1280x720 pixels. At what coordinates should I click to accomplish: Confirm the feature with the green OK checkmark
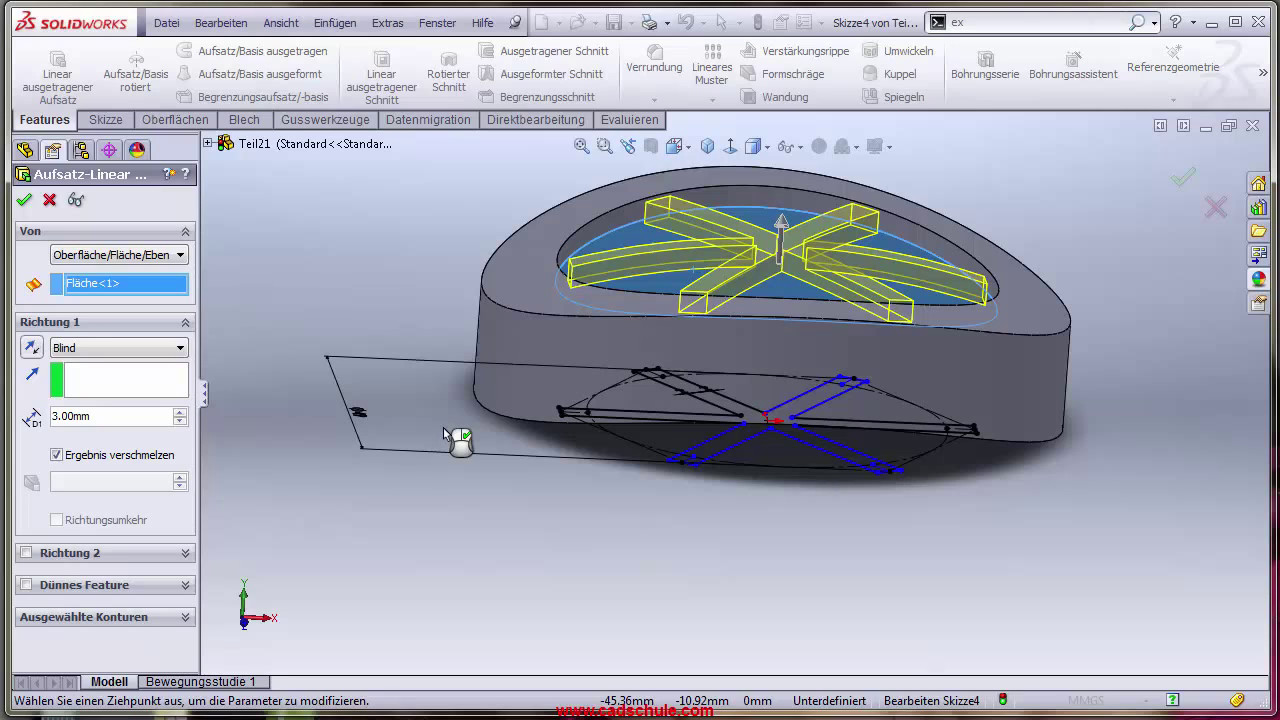(x=24, y=200)
